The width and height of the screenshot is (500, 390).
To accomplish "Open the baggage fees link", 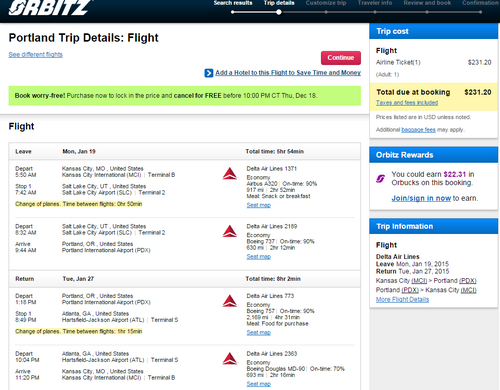I will click(x=418, y=130).
